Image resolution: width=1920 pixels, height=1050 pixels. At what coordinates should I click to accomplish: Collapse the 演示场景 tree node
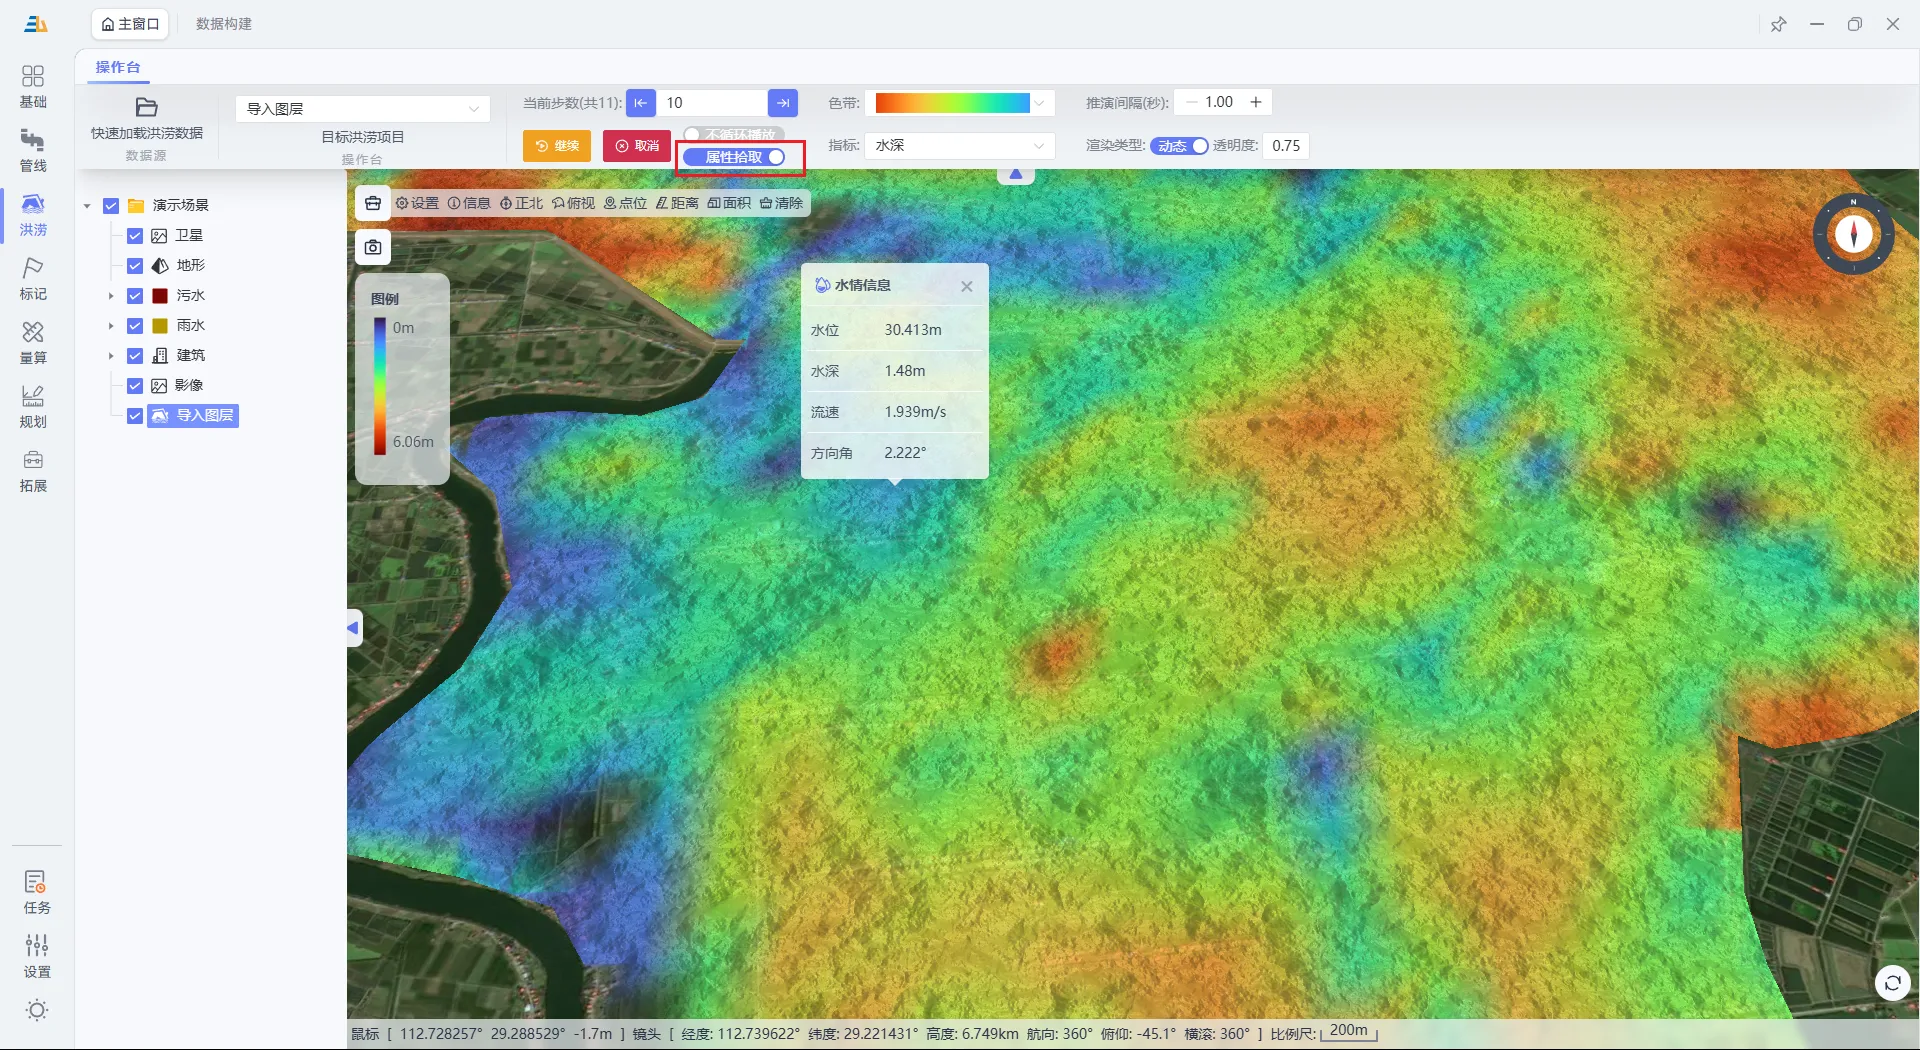click(87, 206)
